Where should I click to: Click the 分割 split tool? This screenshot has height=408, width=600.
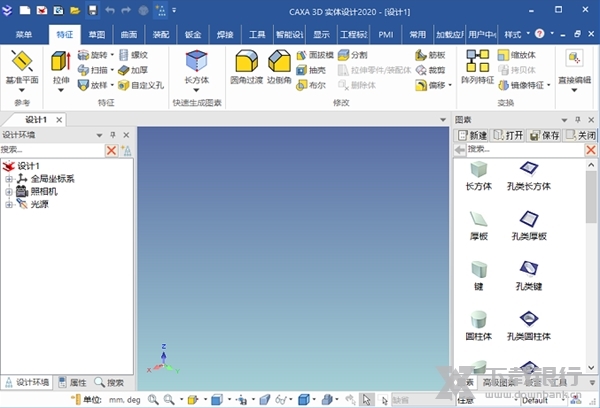click(x=353, y=55)
